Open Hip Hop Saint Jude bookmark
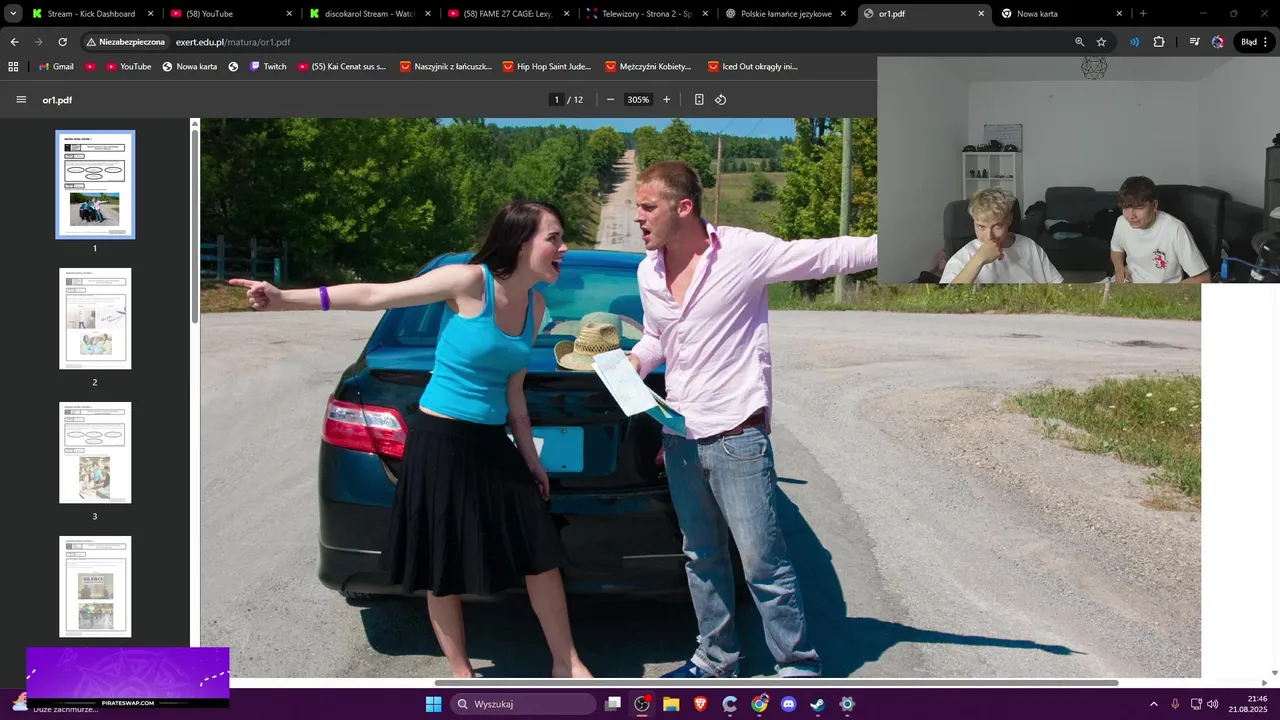This screenshot has height=720, width=1280. pos(547,67)
